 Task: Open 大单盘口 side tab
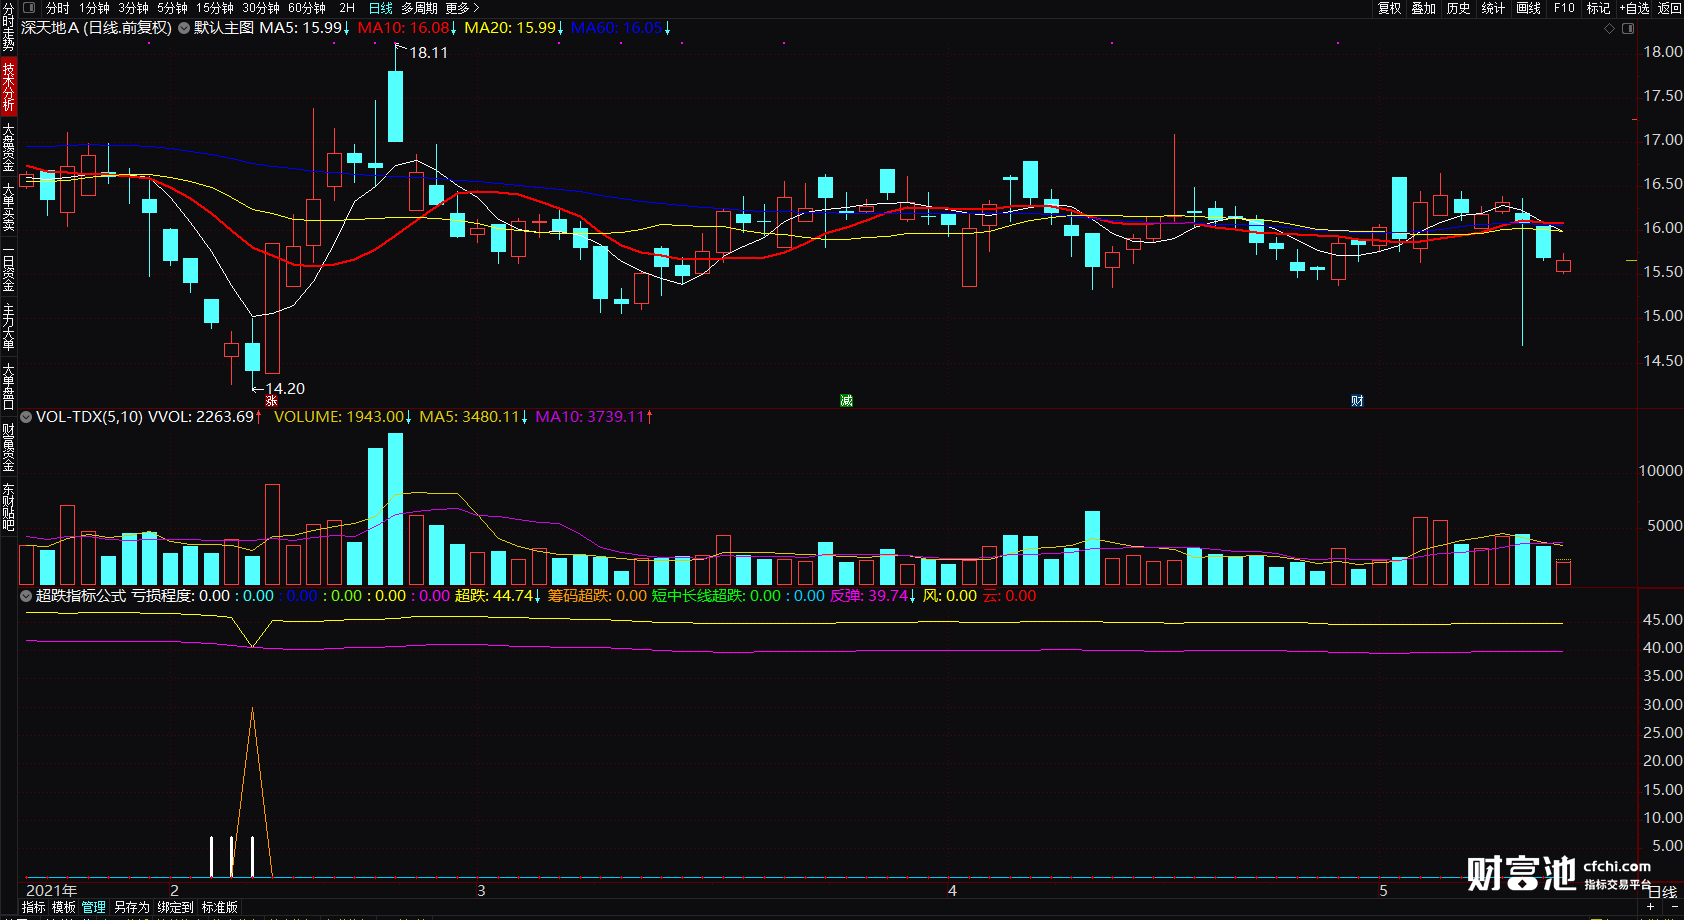click(x=8, y=387)
